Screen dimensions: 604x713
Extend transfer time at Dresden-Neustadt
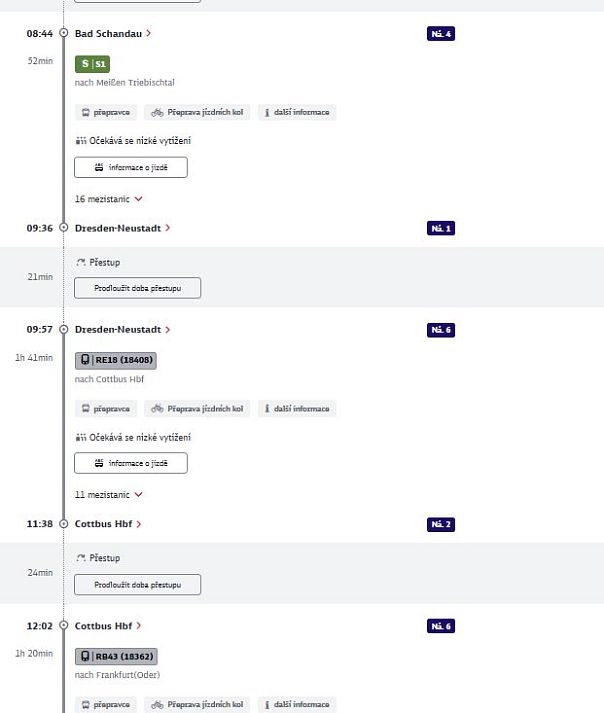click(138, 288)
